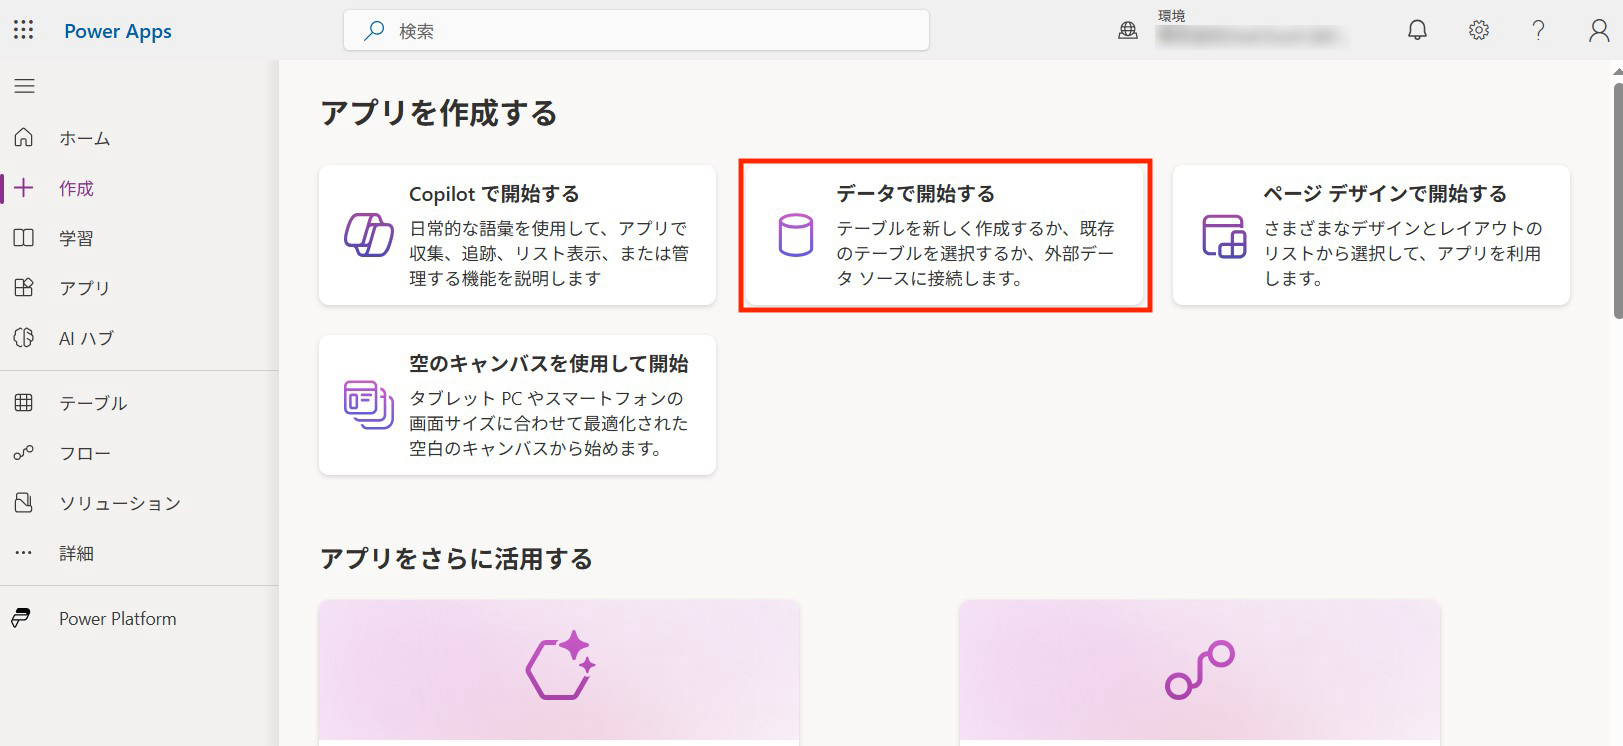Open the settings gear

click(x=1479, y=30)
